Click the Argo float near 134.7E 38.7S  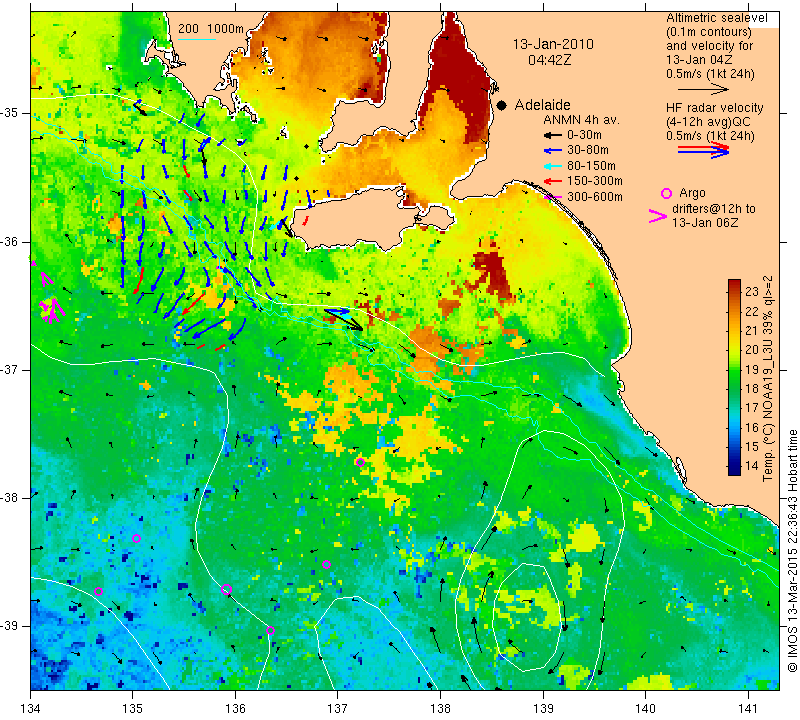pos(98,591)
